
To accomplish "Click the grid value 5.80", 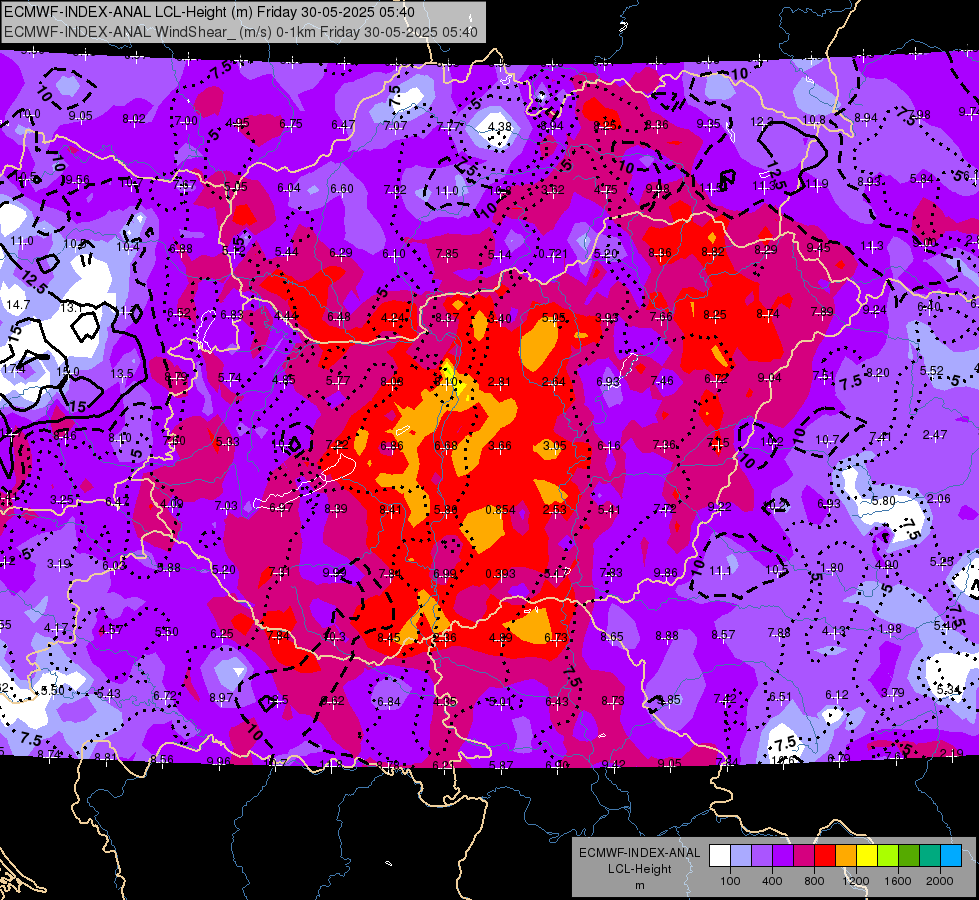I will click(883, 501).
